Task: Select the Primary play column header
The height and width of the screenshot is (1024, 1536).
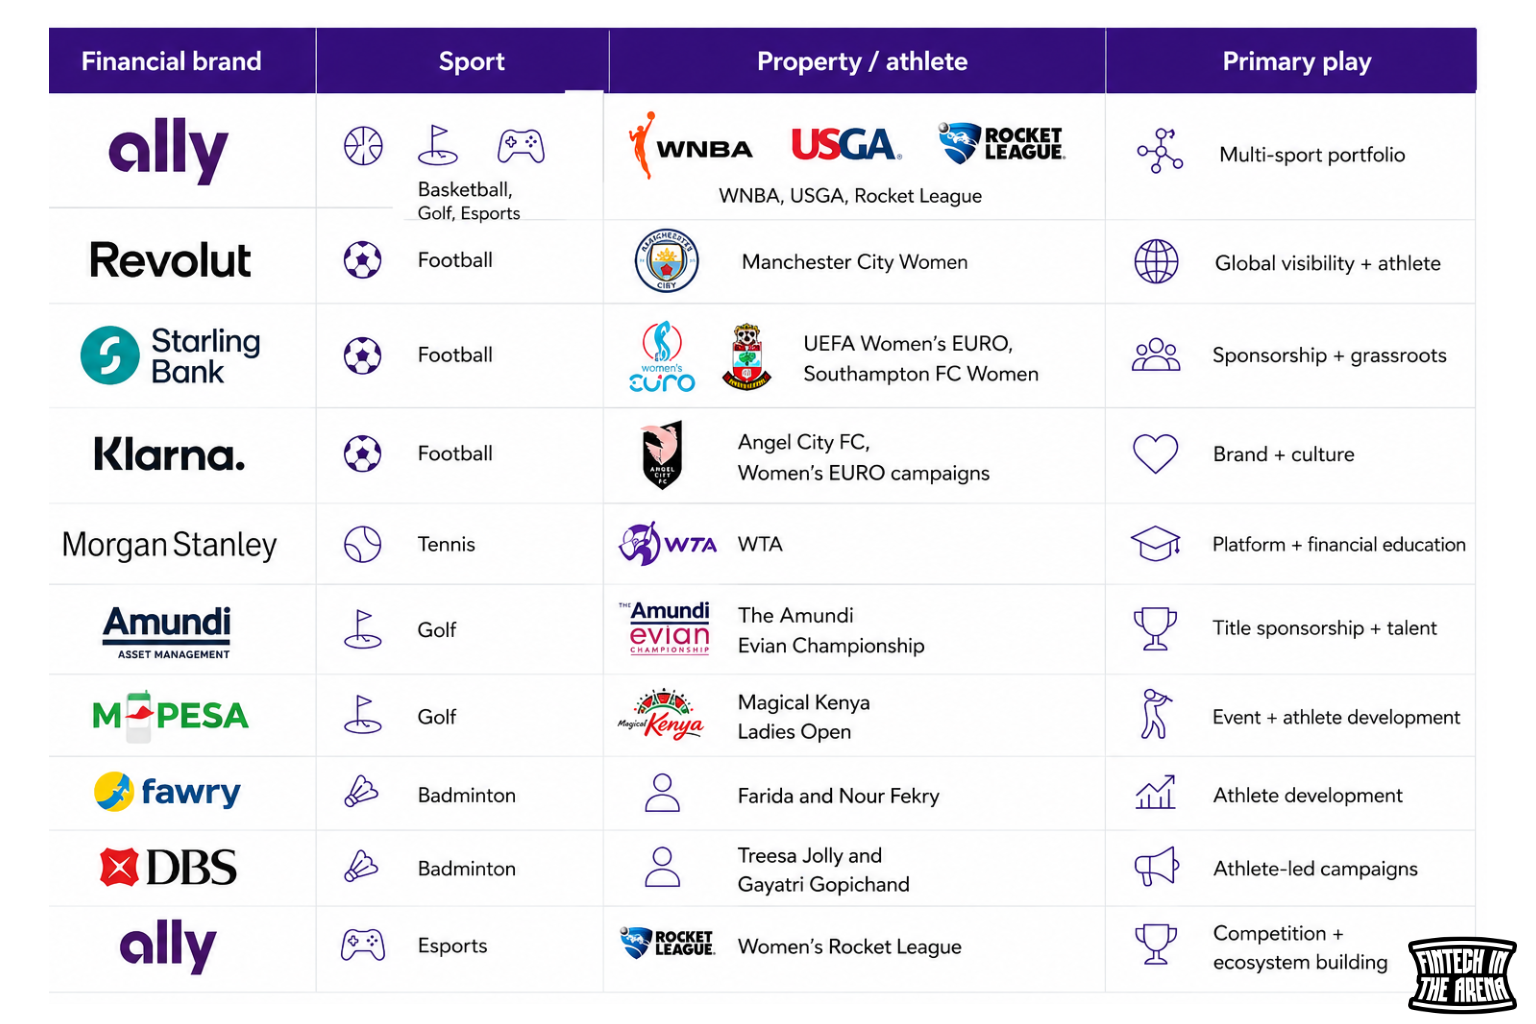Action: point(1296,61)
